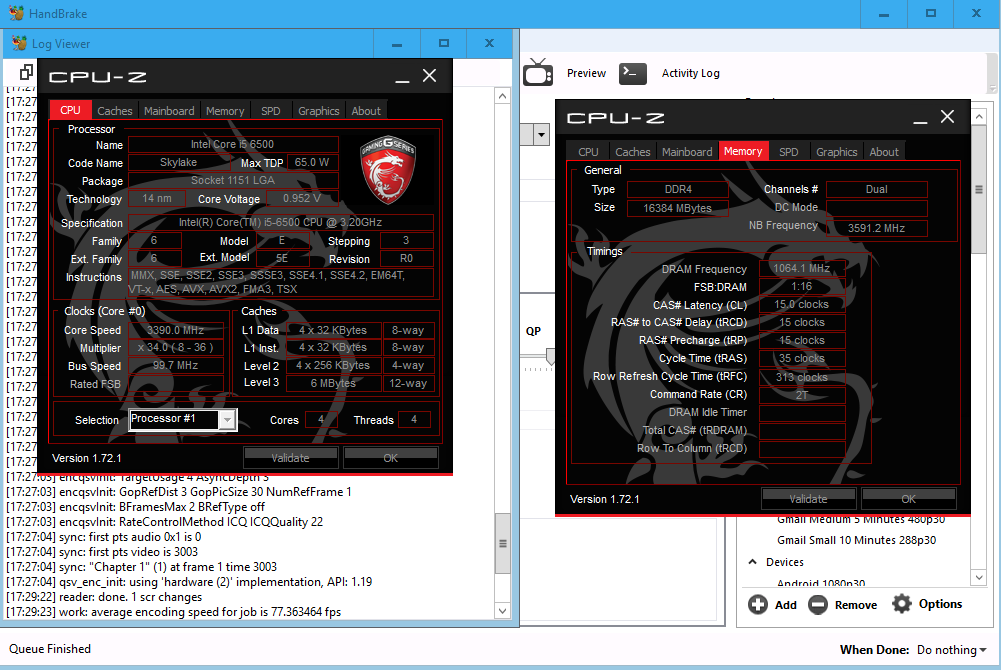Switch to Mainboard tab in processor CPU-Z window
This screenshot has width=1001, height=670.
(169, 111)
